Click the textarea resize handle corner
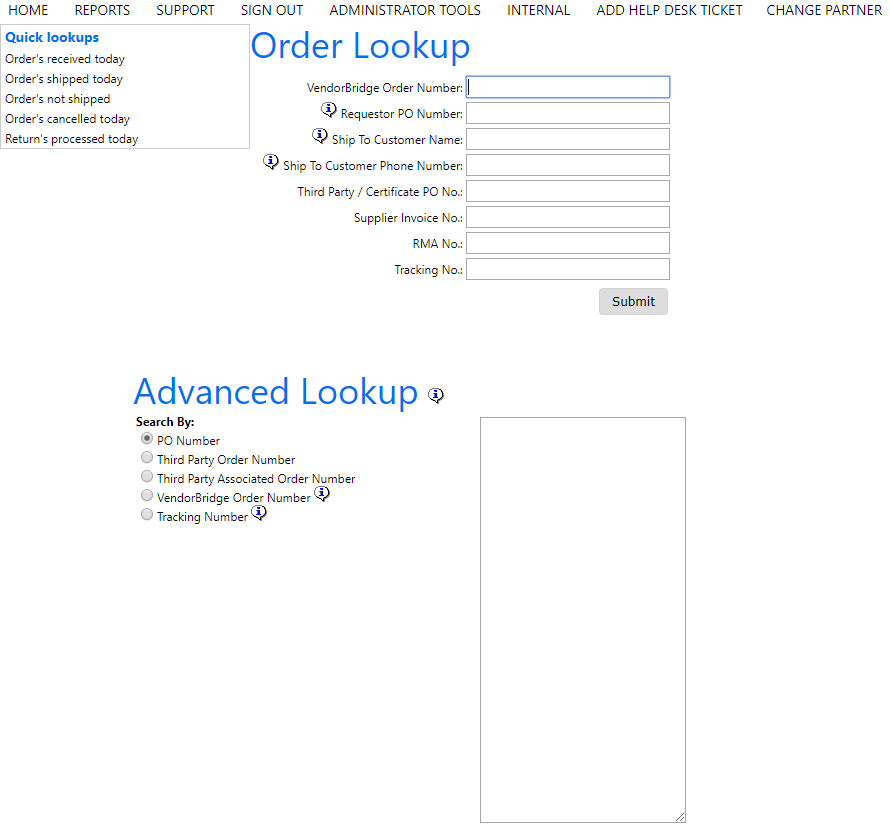Viewport: 890px width, 829px height. [x=681, y=818]
